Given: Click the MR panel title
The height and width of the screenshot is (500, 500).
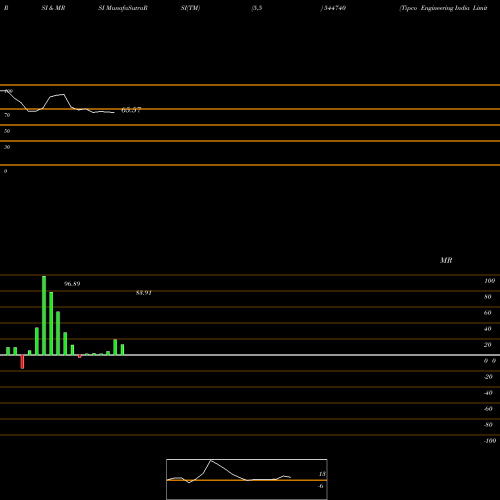Looking at the screenshot, I should [x=446, y=260].
